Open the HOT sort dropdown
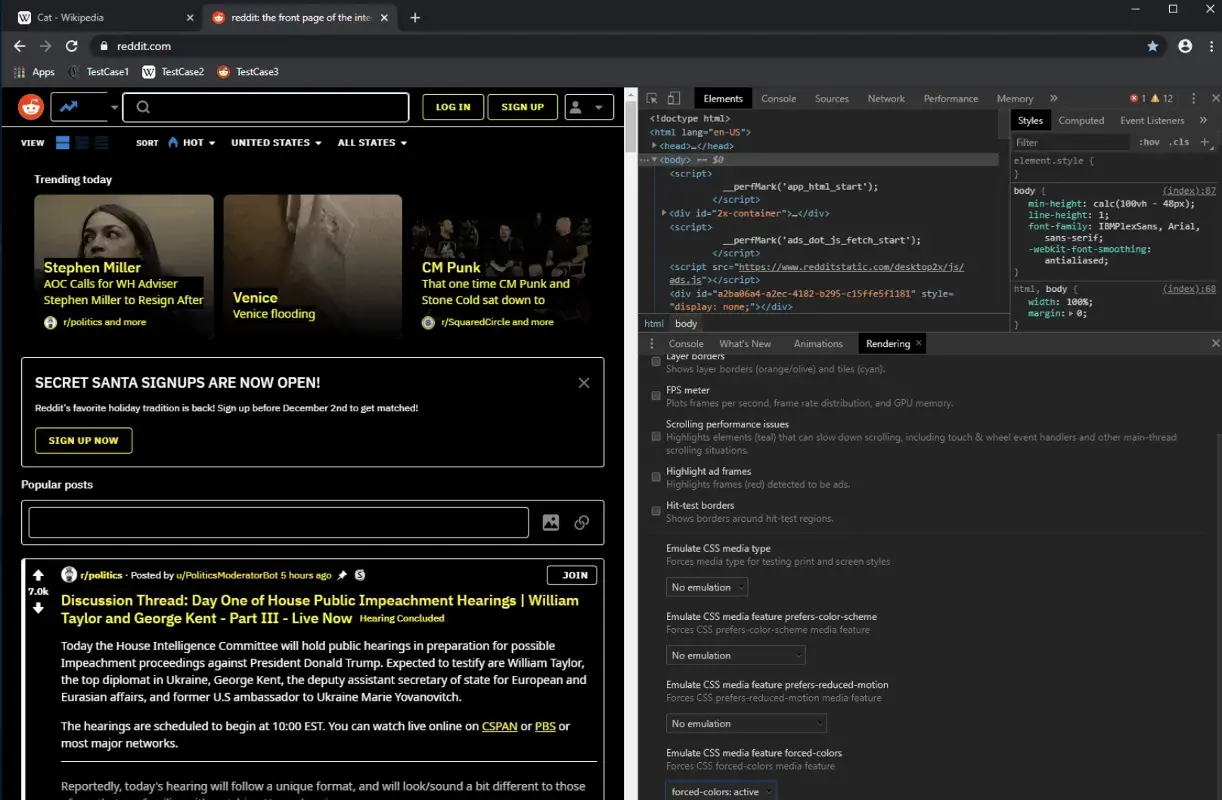Screen dimensions: 1222x800 tap(192, 143)
